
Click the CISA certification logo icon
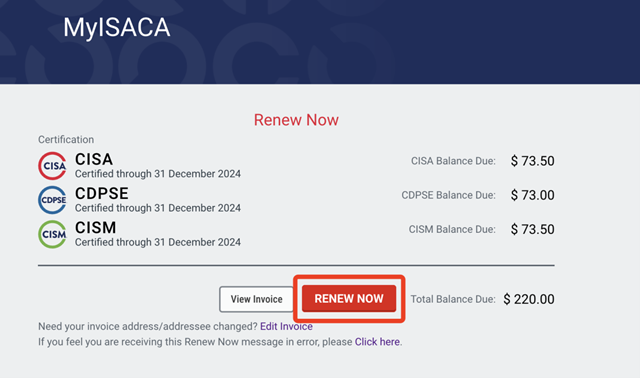52,166
